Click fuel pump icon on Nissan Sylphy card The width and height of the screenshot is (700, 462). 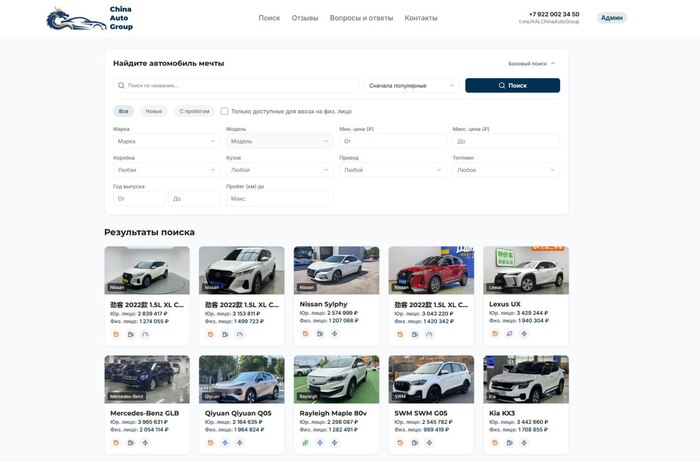tap(320, 333)
